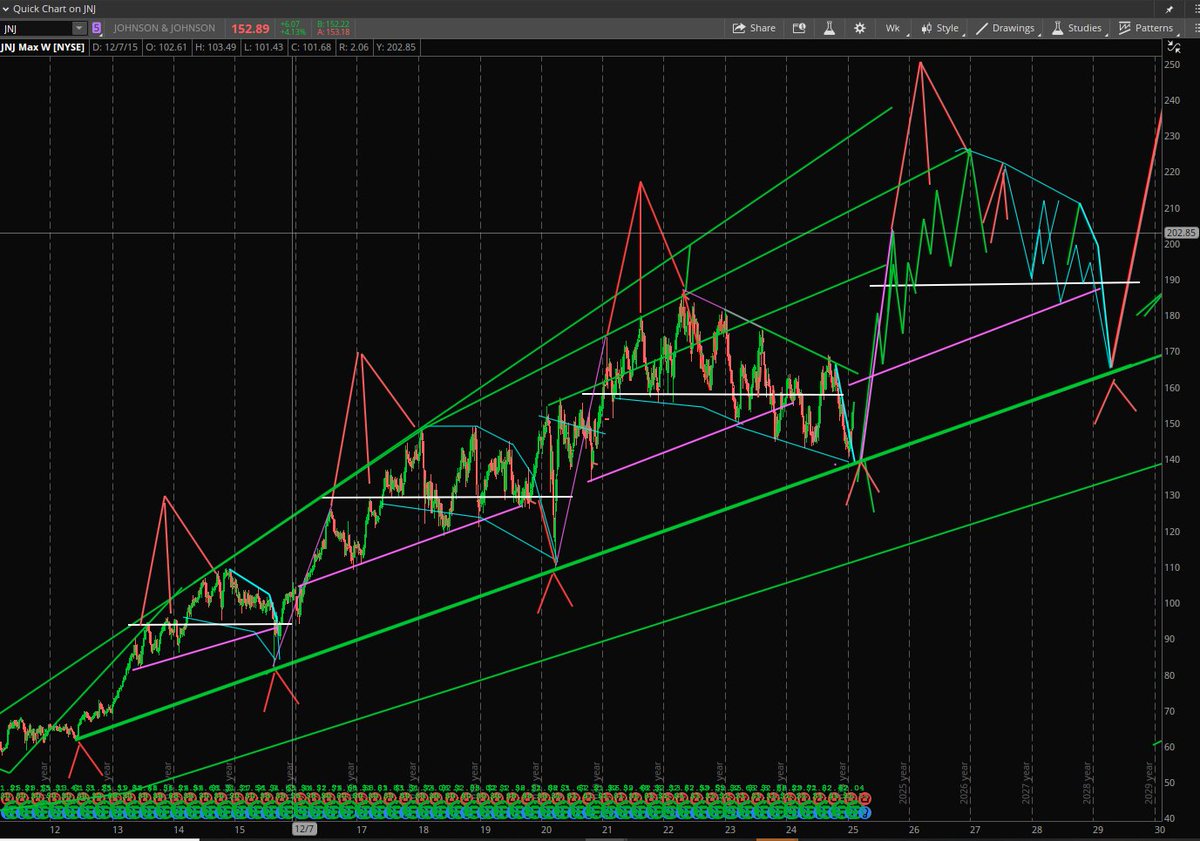
Task: Click the purple symbol link icon
Action: click(96, 28)
